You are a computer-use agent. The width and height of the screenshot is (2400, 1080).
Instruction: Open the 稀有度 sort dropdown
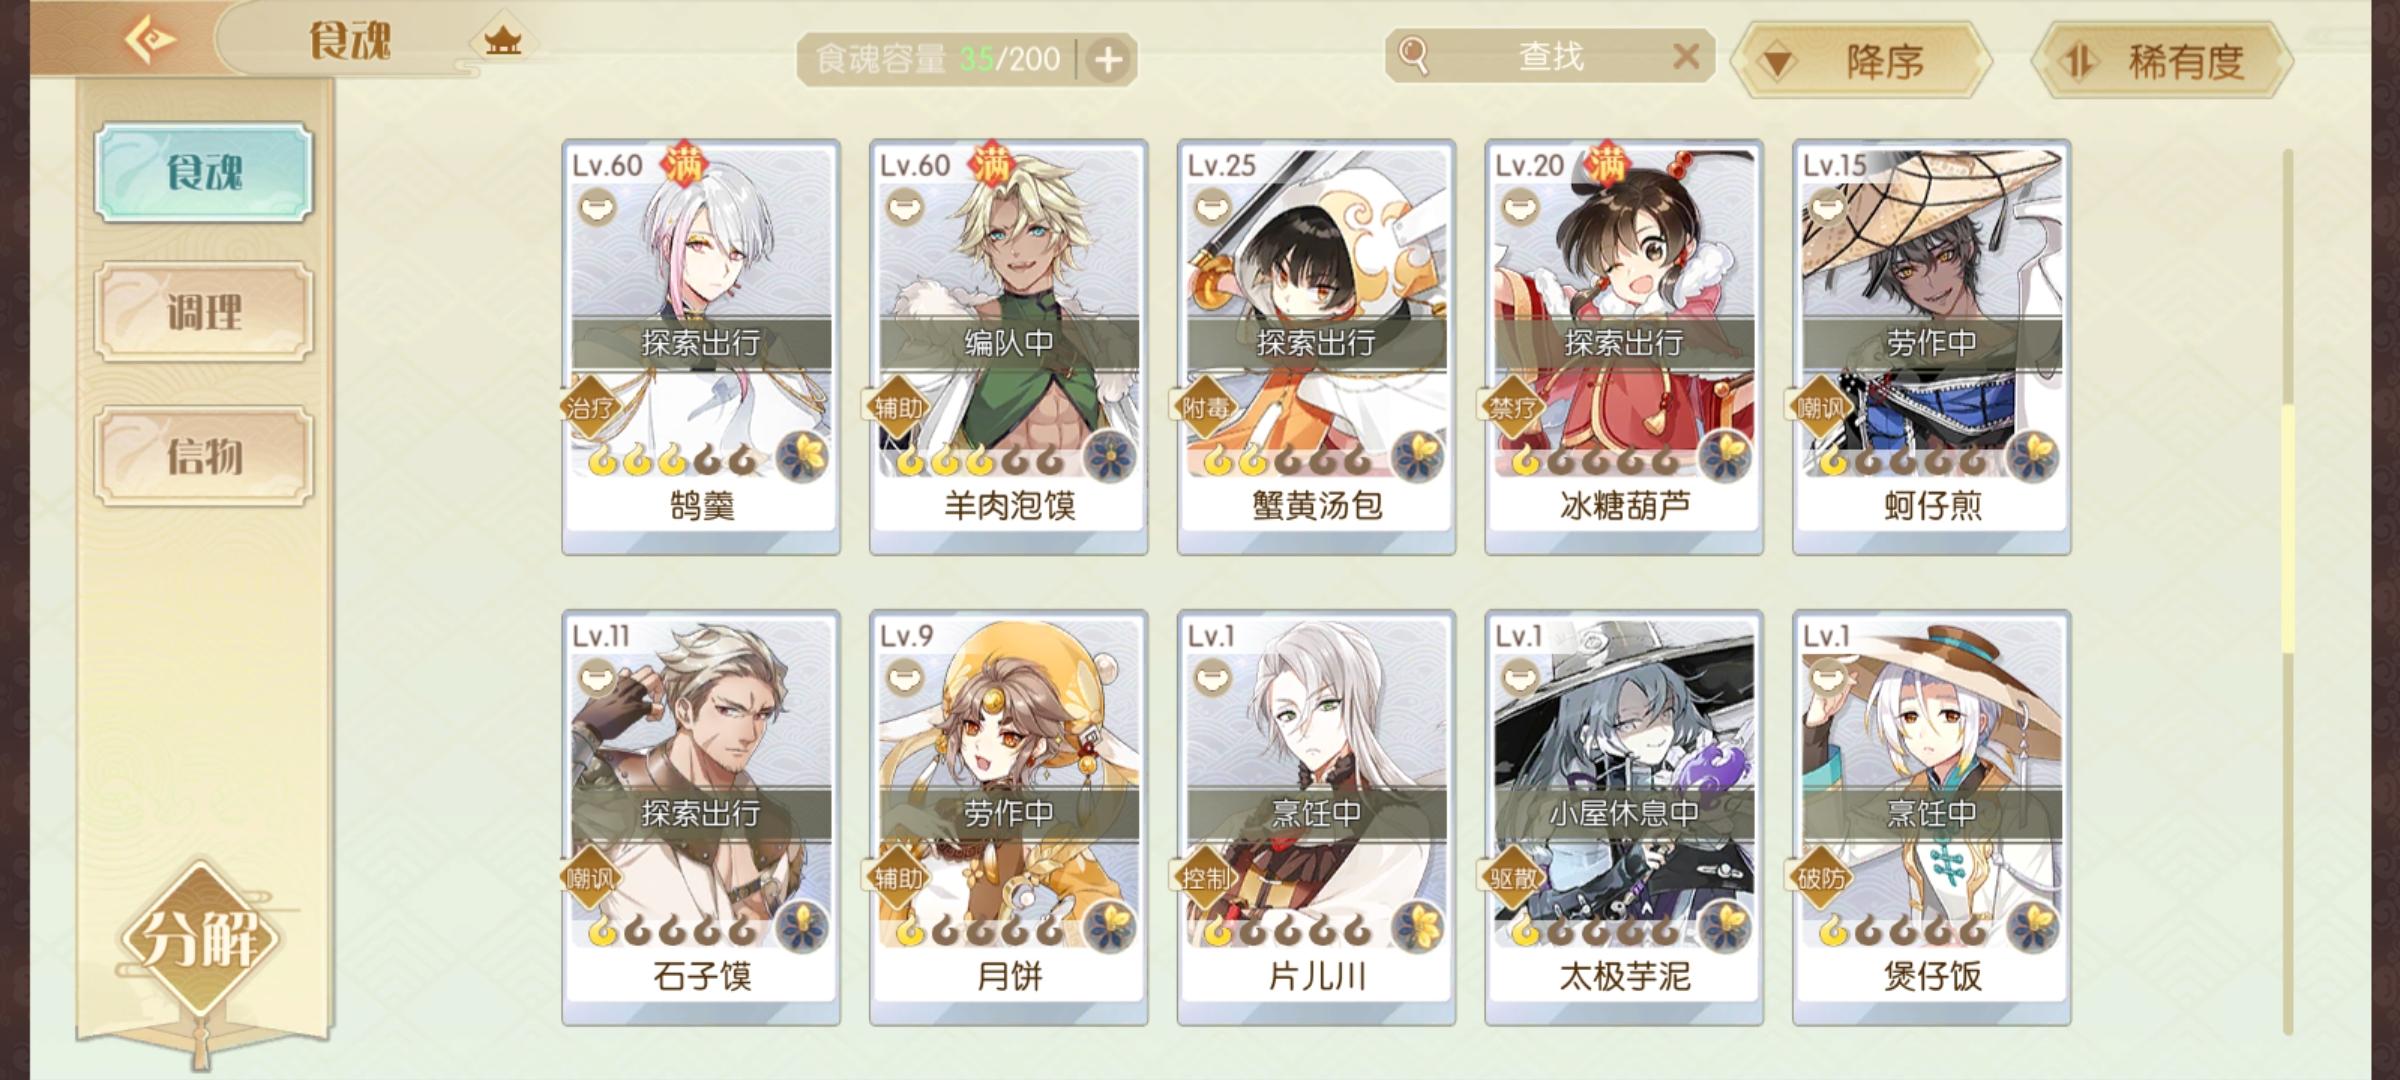(x=2163, y=61)
